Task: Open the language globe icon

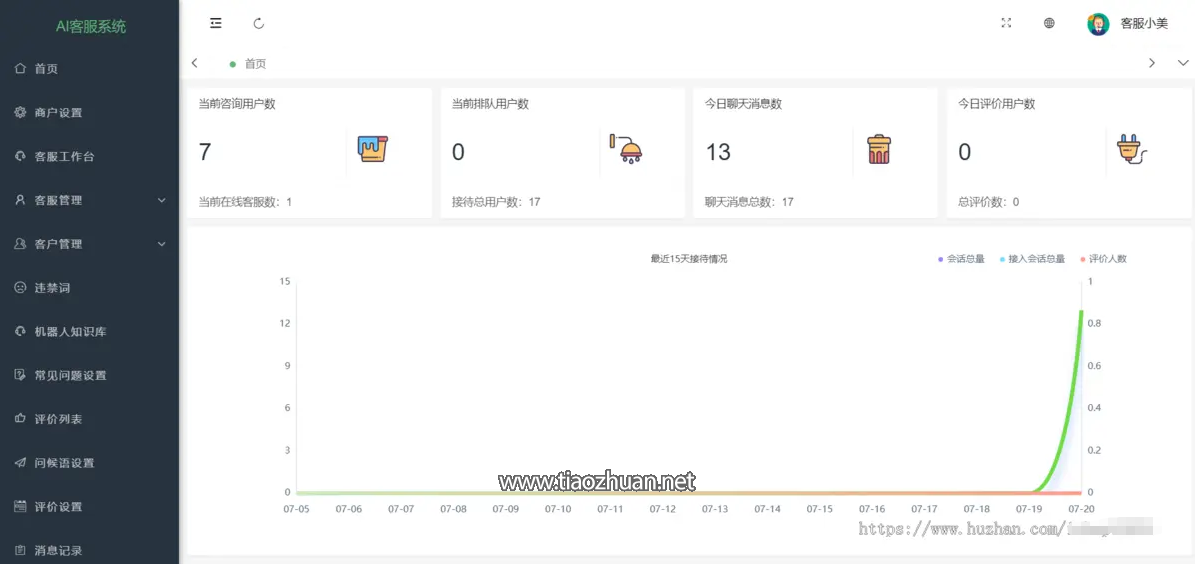Action: pyautogui.click(x=1049, y=23)
